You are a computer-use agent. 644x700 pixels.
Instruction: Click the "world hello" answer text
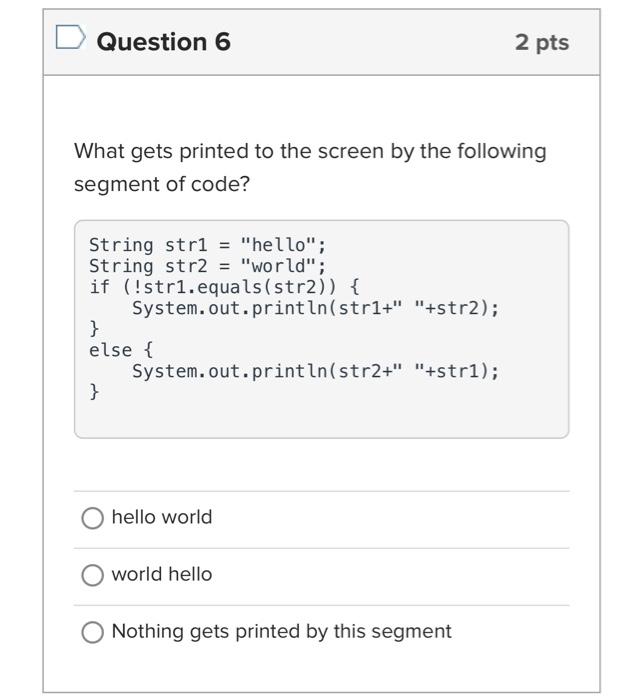coord(162,574)
